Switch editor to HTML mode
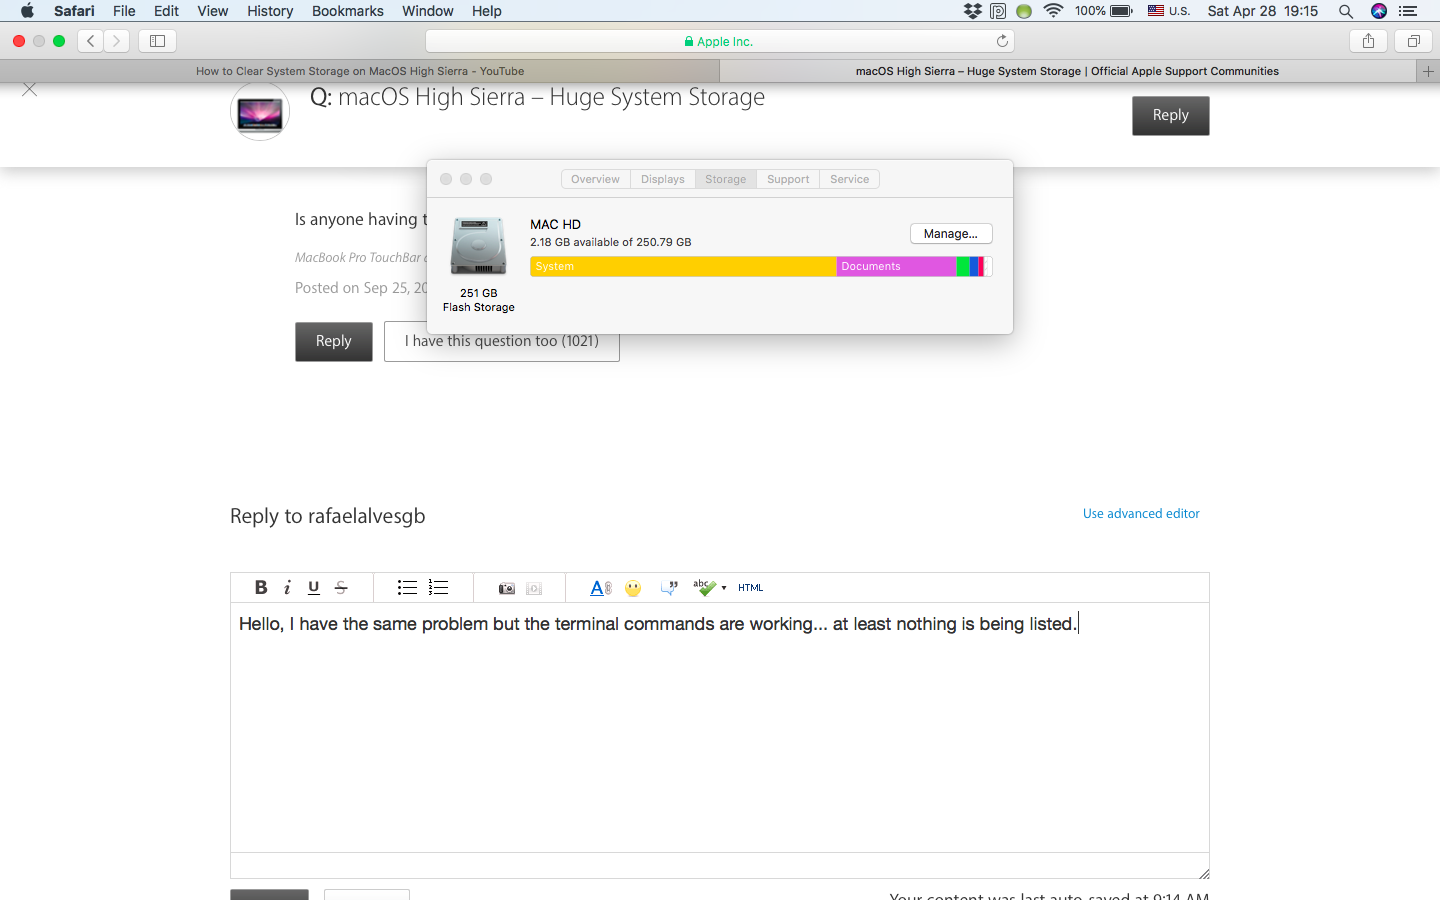The height and width of the screenshot is (900, 1440). tap(751, 588)
